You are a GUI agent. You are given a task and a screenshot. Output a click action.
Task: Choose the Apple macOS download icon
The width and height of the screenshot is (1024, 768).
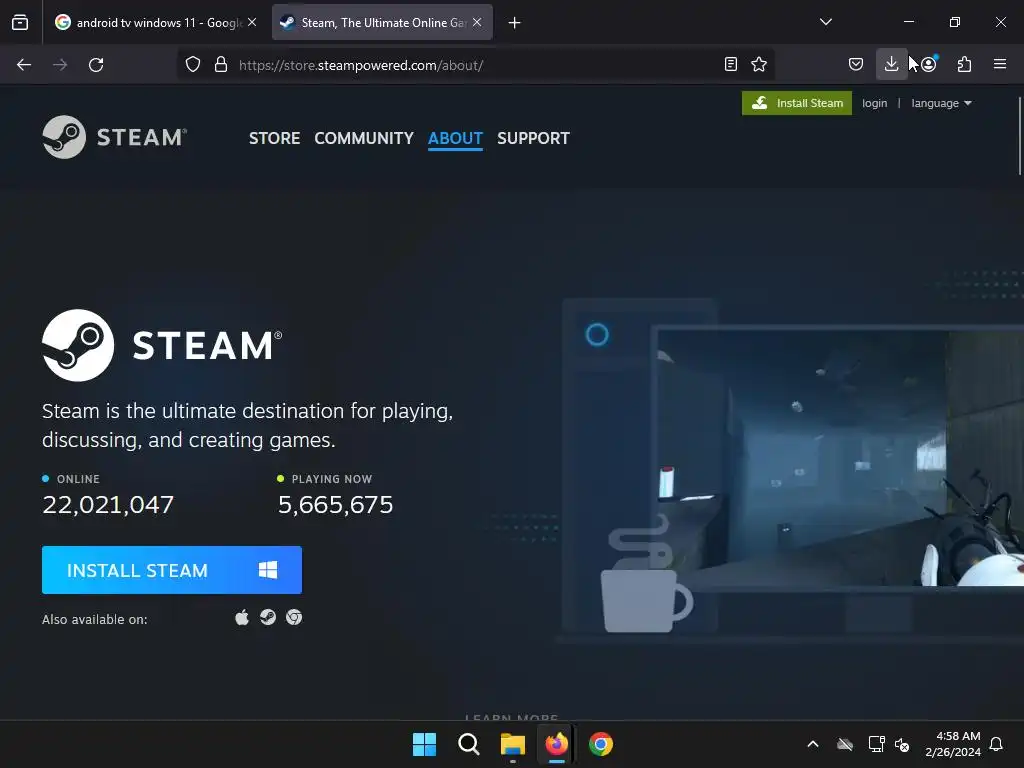242,618
